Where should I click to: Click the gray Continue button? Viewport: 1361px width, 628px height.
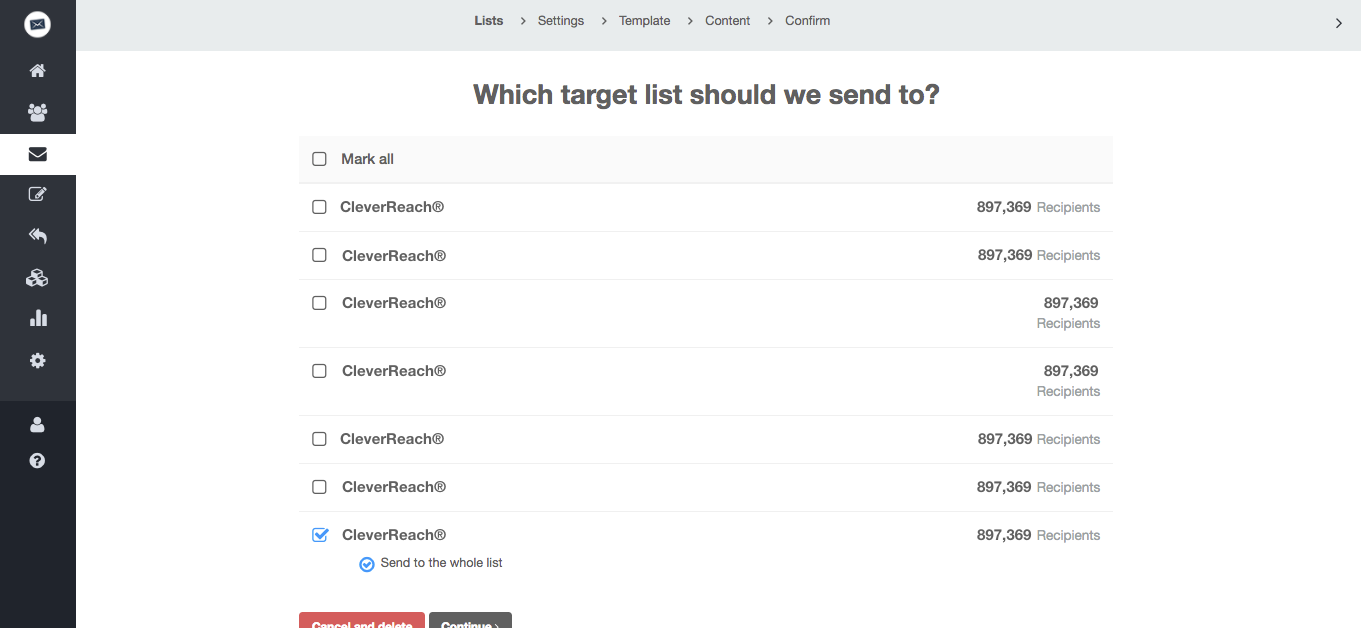(470, 621)
